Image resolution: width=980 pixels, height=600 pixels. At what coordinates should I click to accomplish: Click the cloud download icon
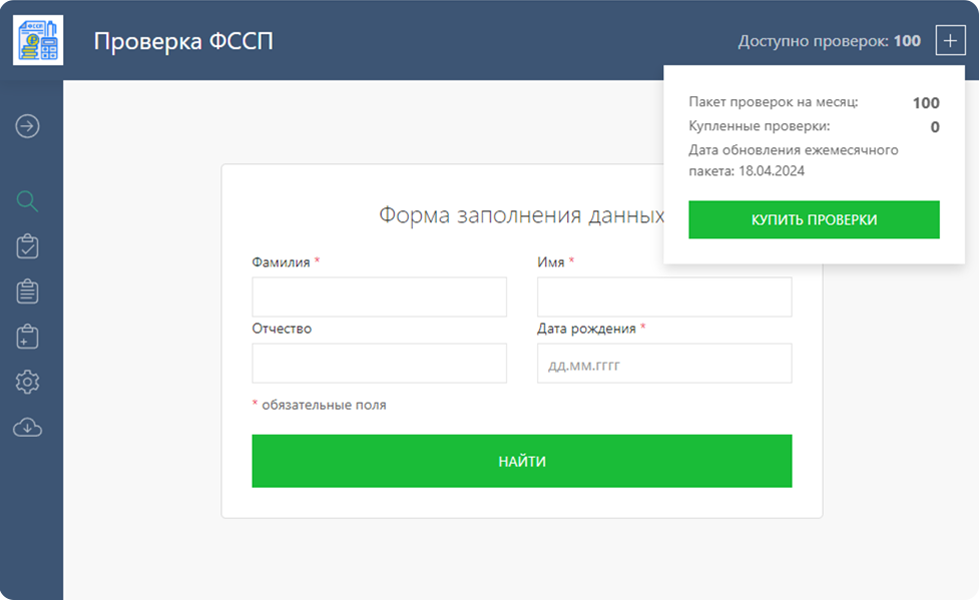(28, 427)
